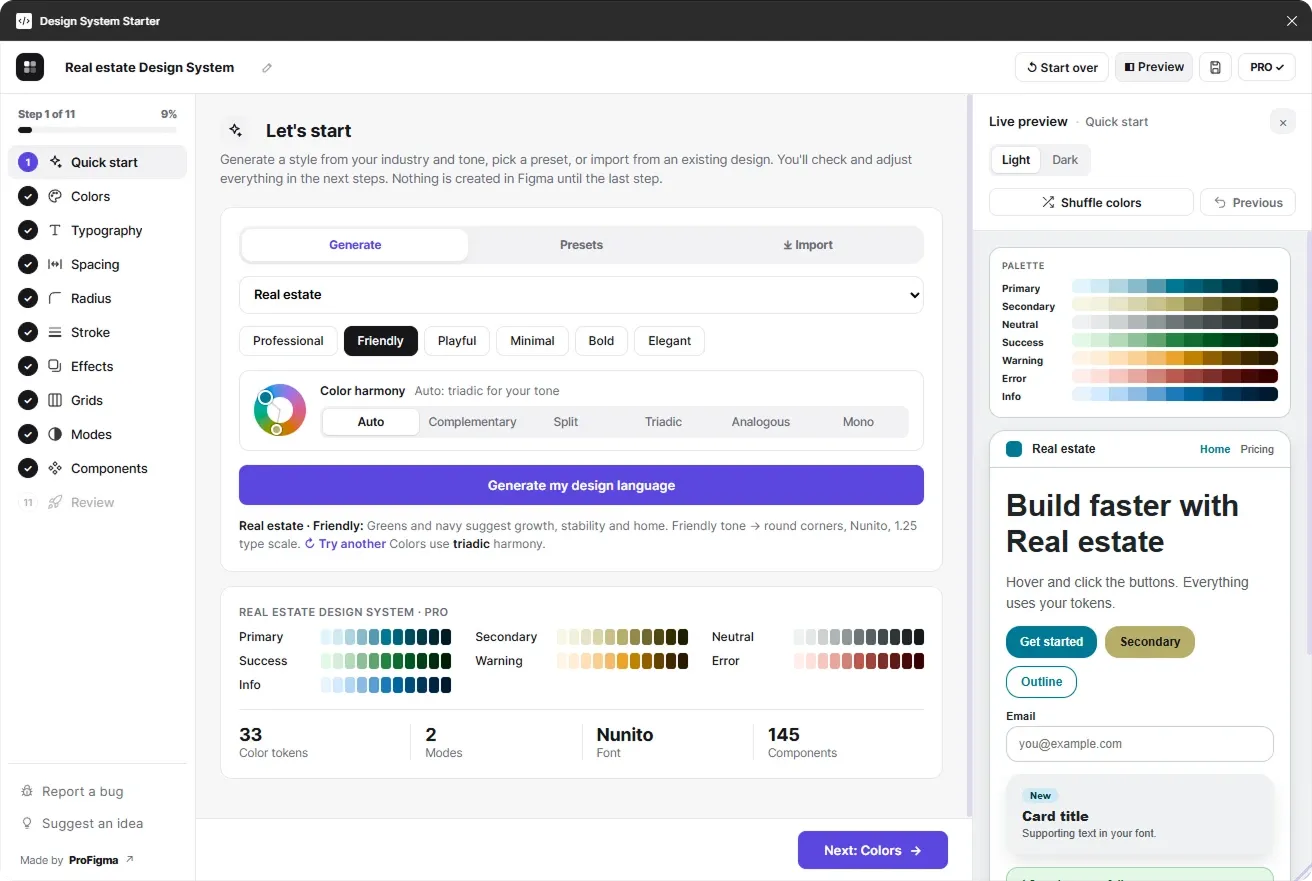Image resolution: width=1312 pixels, height=881 pixels.
Task: Go to the Typography step
Action: pyautogui.click(x=98, y=230)
